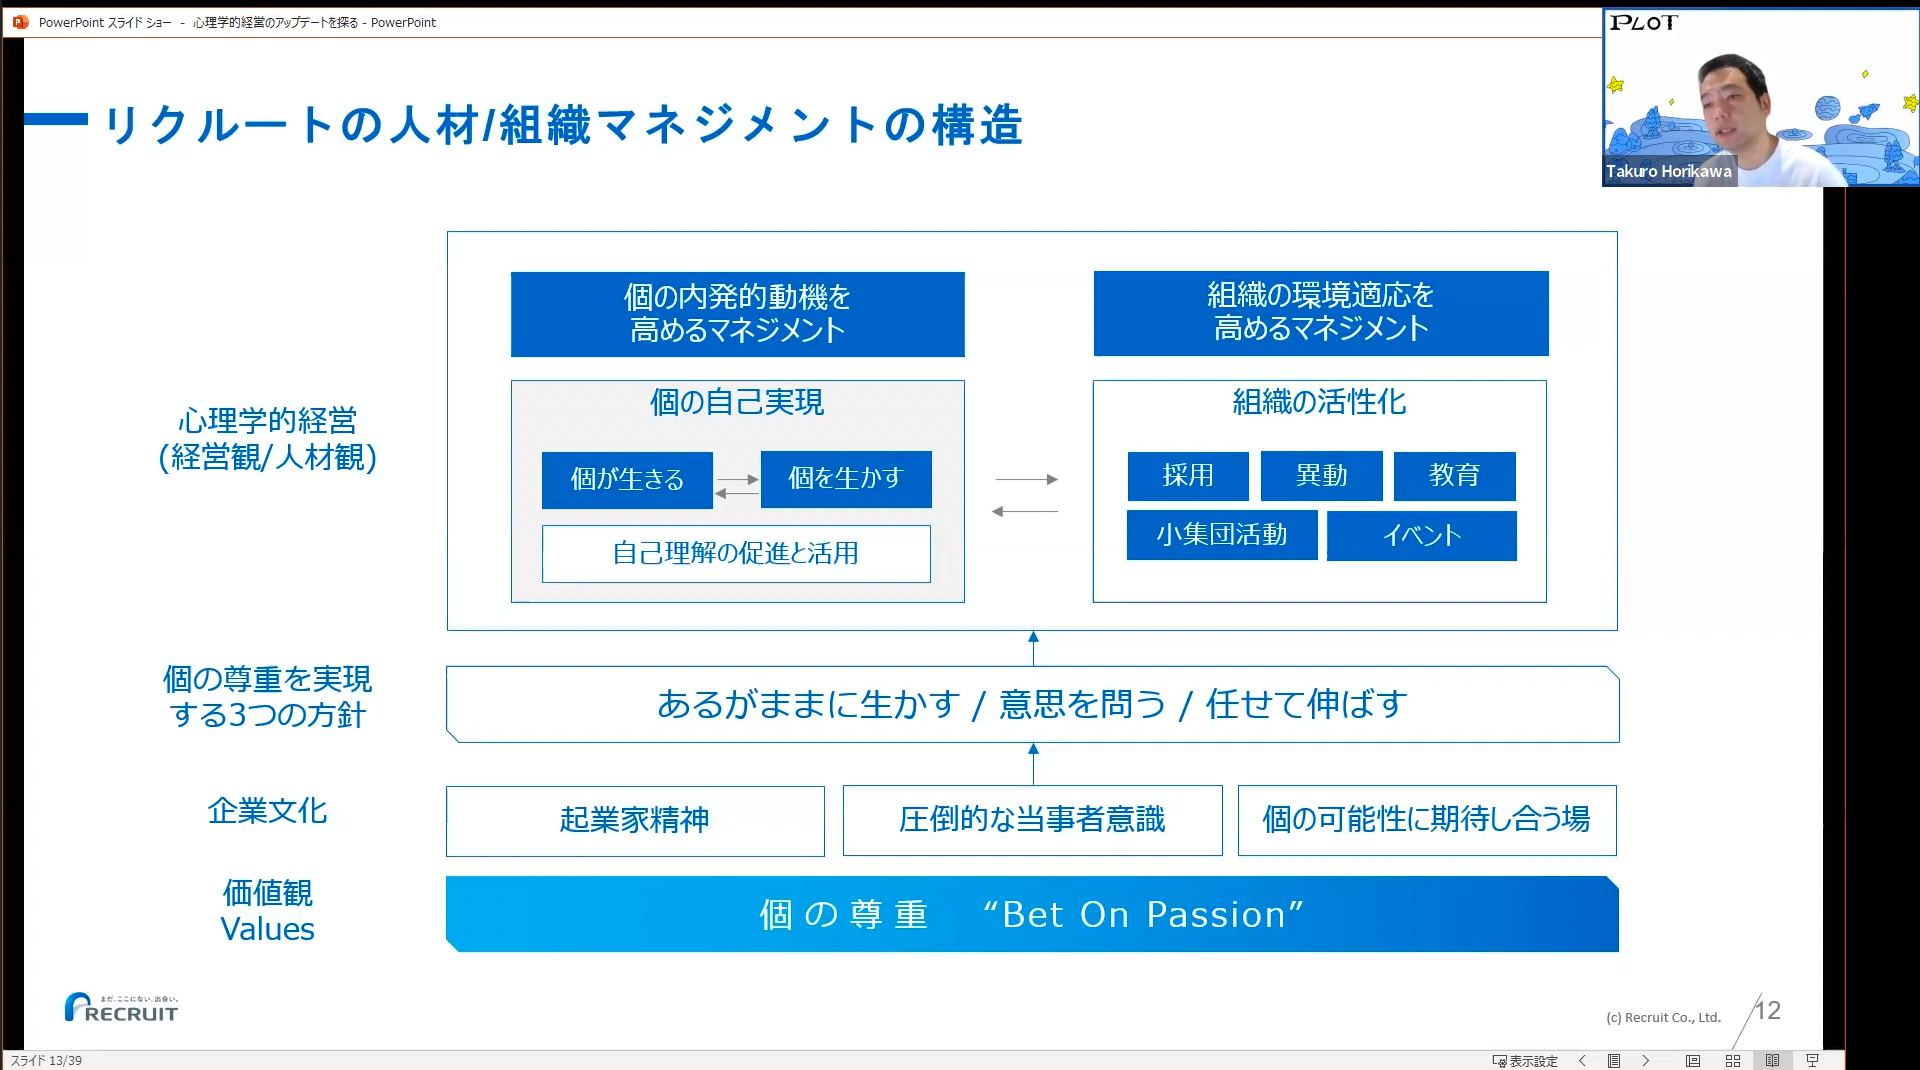Image resolution: width=1920 pixels, height=1070 pixels.
Task: Click the slide page number 12
Action: [1768, 1010]
